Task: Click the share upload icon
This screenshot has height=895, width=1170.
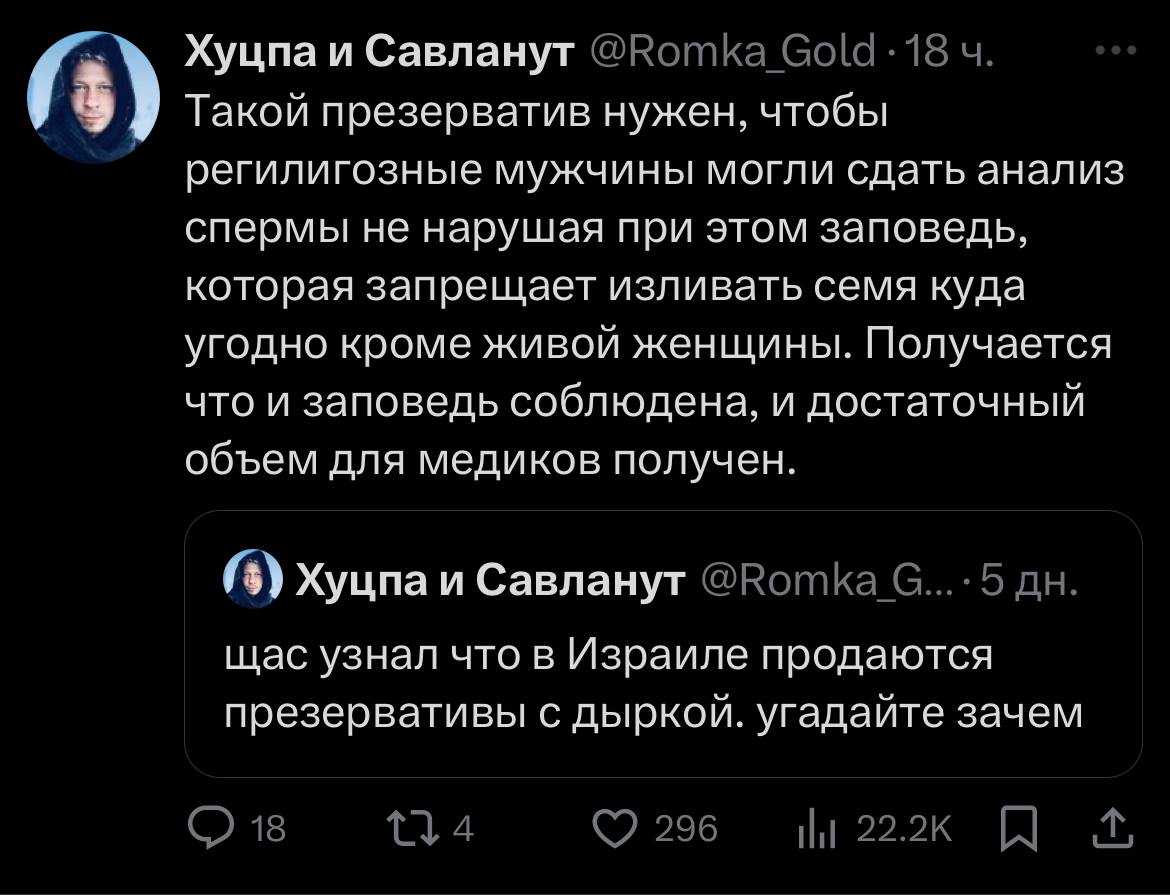Action: coord(1115,829)
